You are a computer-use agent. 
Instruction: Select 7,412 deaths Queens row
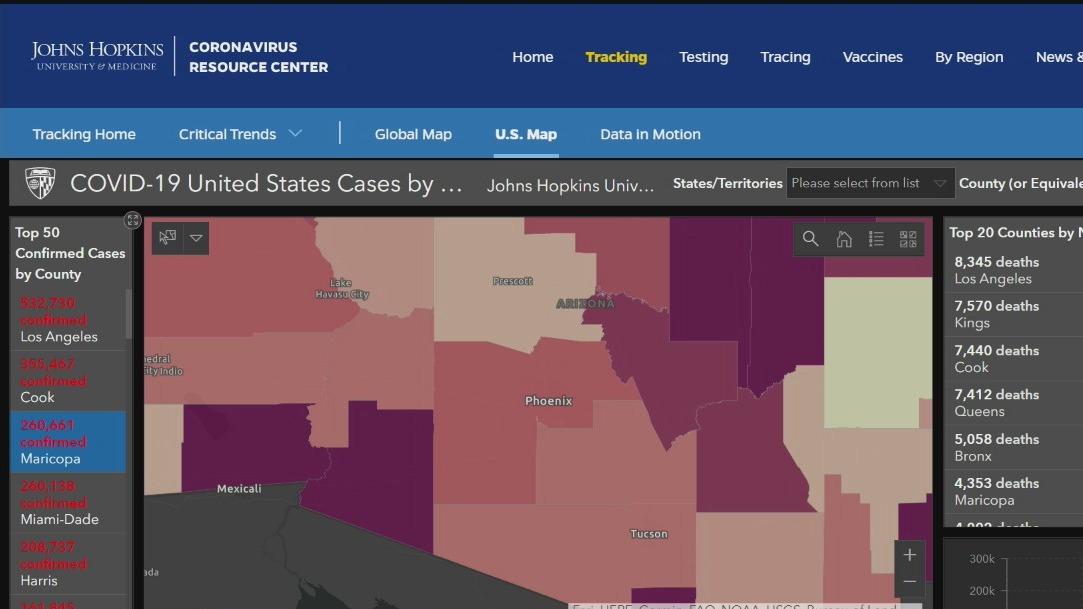coord(1013,403)
